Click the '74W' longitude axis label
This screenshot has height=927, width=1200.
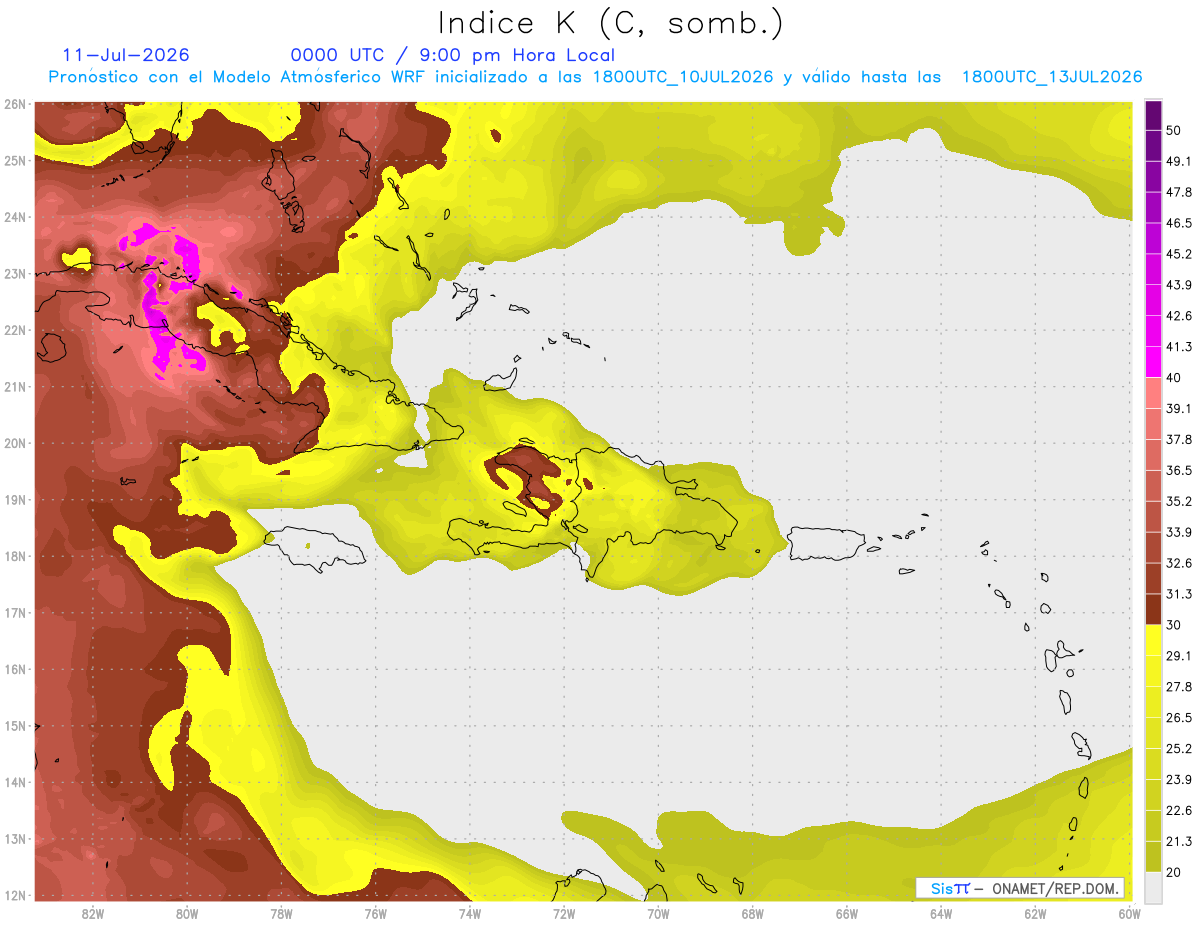pos(469,913)
